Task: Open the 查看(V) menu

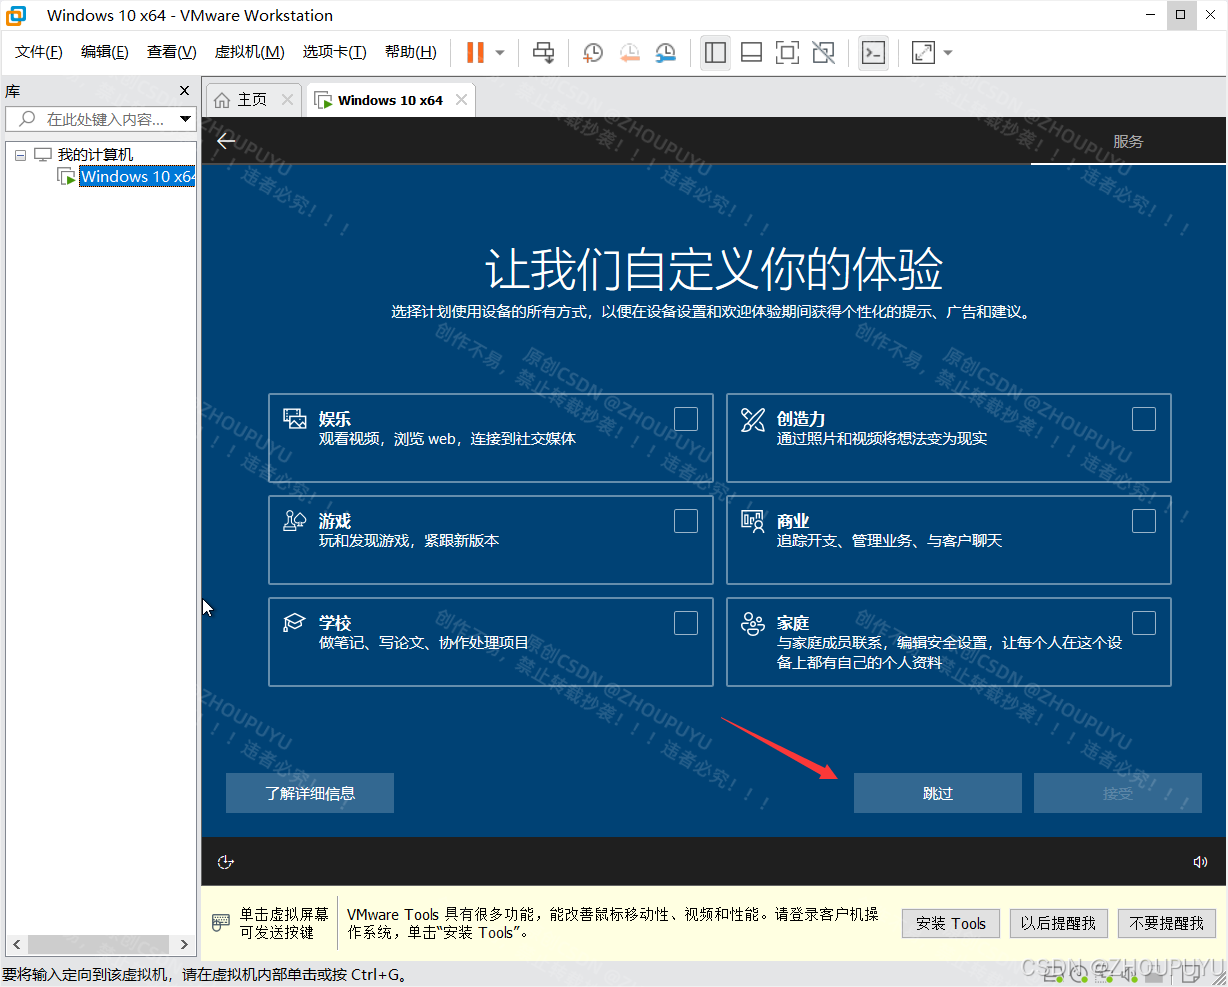Action: point(172,52)
